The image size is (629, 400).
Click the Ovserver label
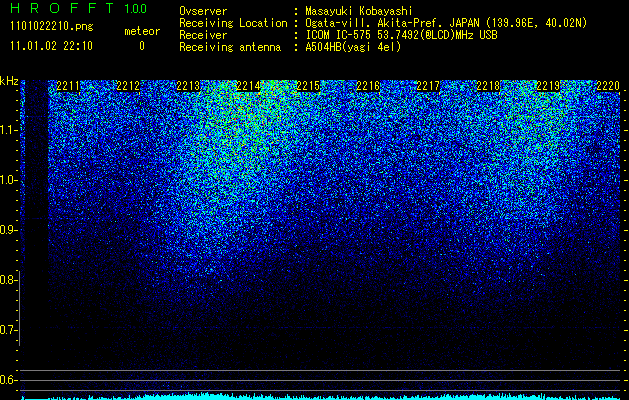tap(203, 11)
